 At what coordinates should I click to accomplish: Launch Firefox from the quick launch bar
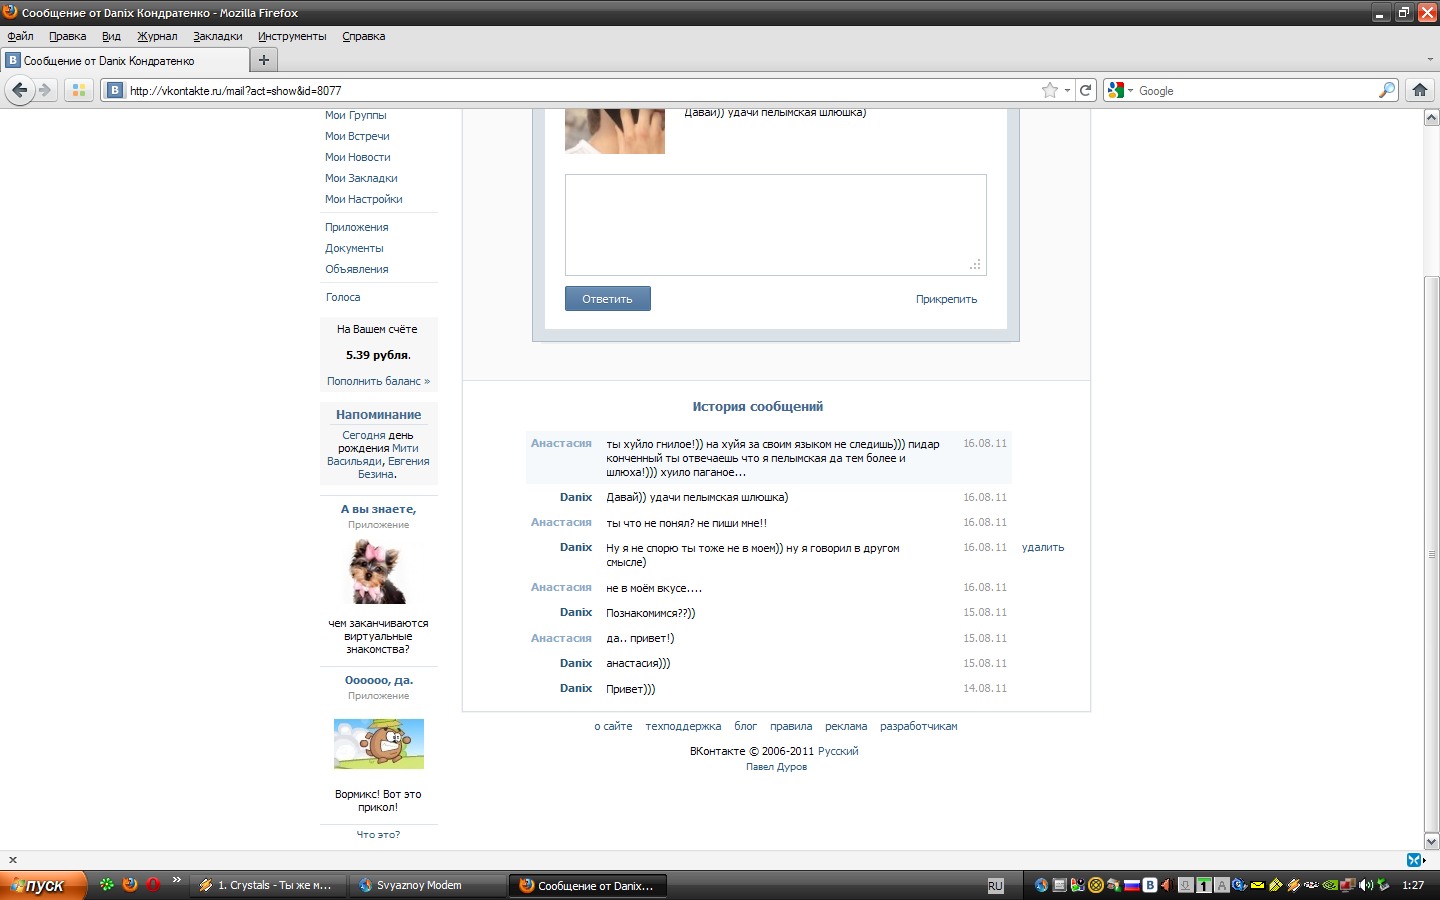[130, 885]
